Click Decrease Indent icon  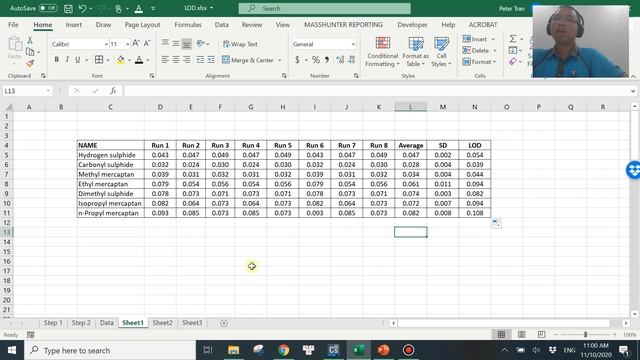(200, 60)
